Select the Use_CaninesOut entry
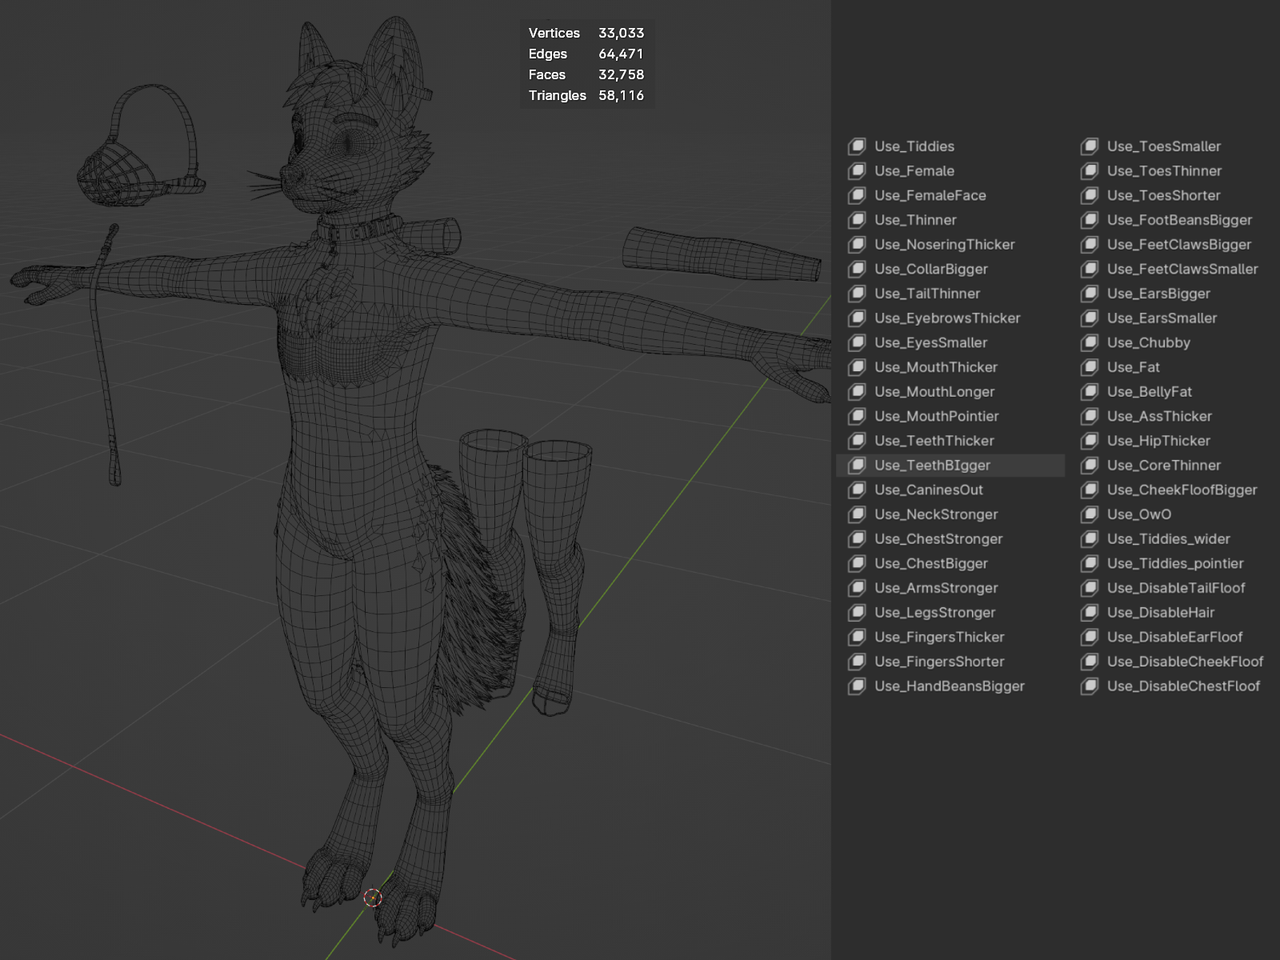 tap(928, 490)
